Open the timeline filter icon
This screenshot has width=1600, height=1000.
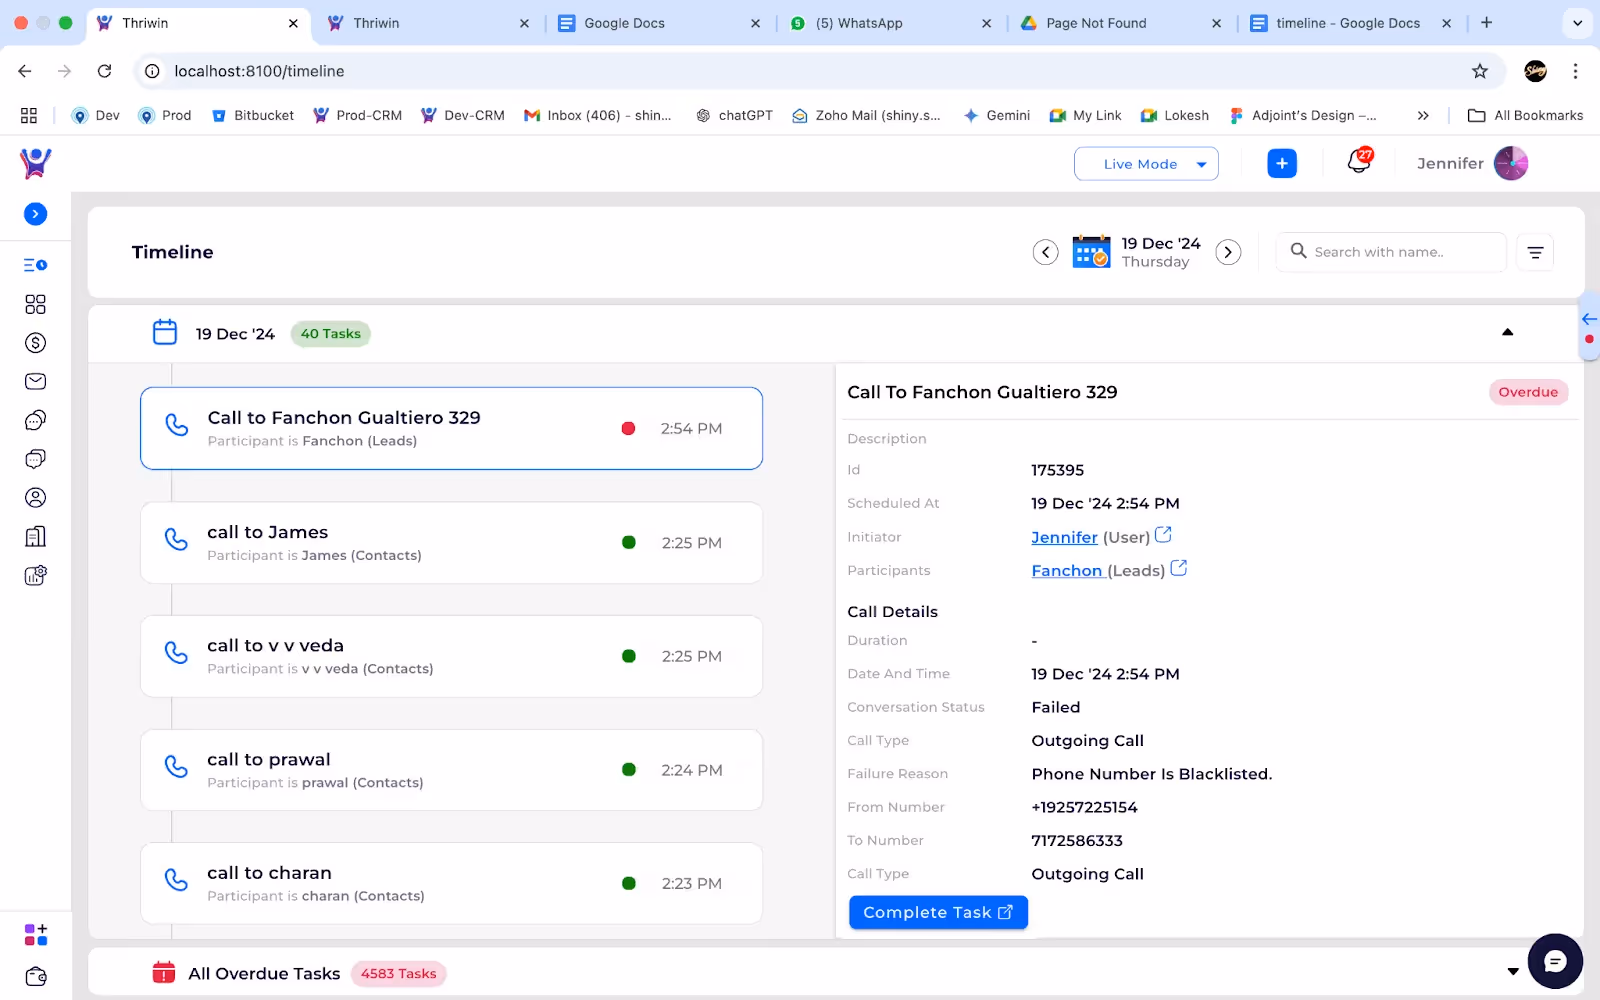1535,252
